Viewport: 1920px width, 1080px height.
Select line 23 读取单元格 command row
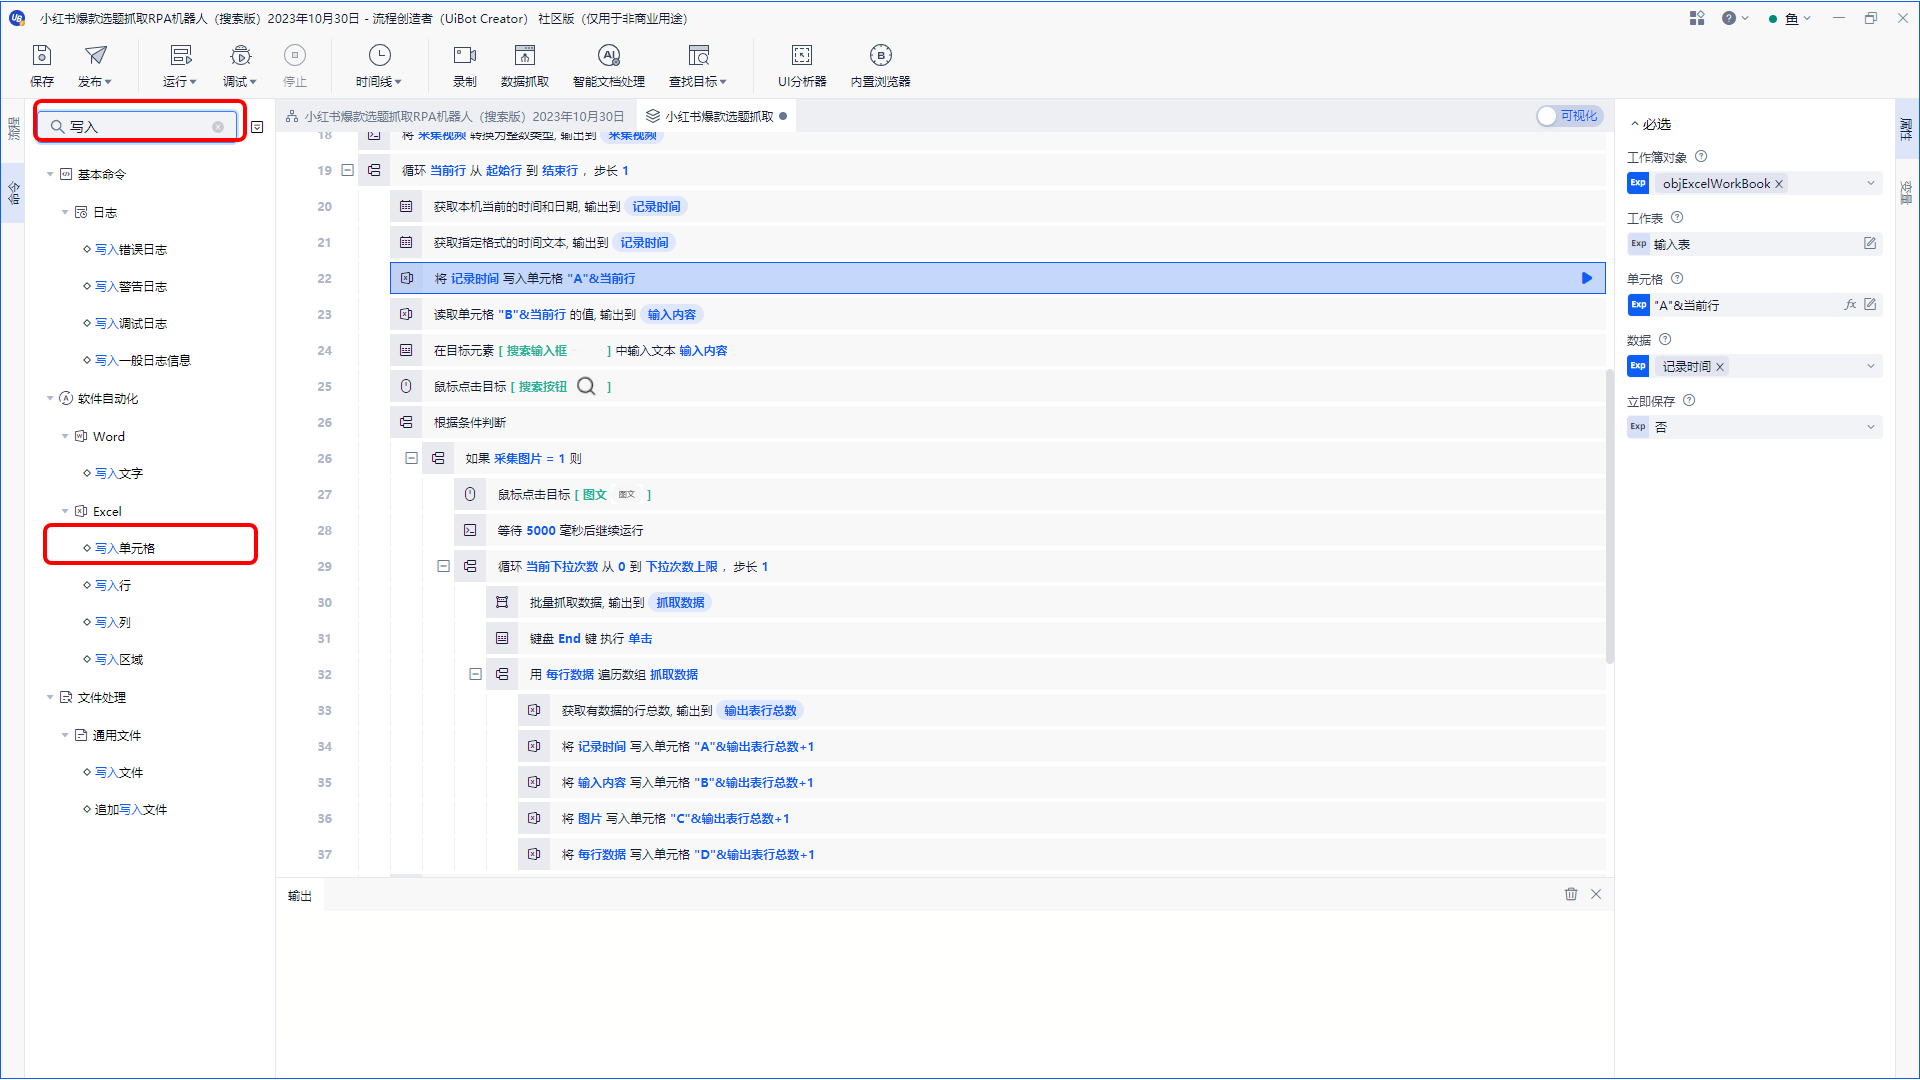click(997, 314)
